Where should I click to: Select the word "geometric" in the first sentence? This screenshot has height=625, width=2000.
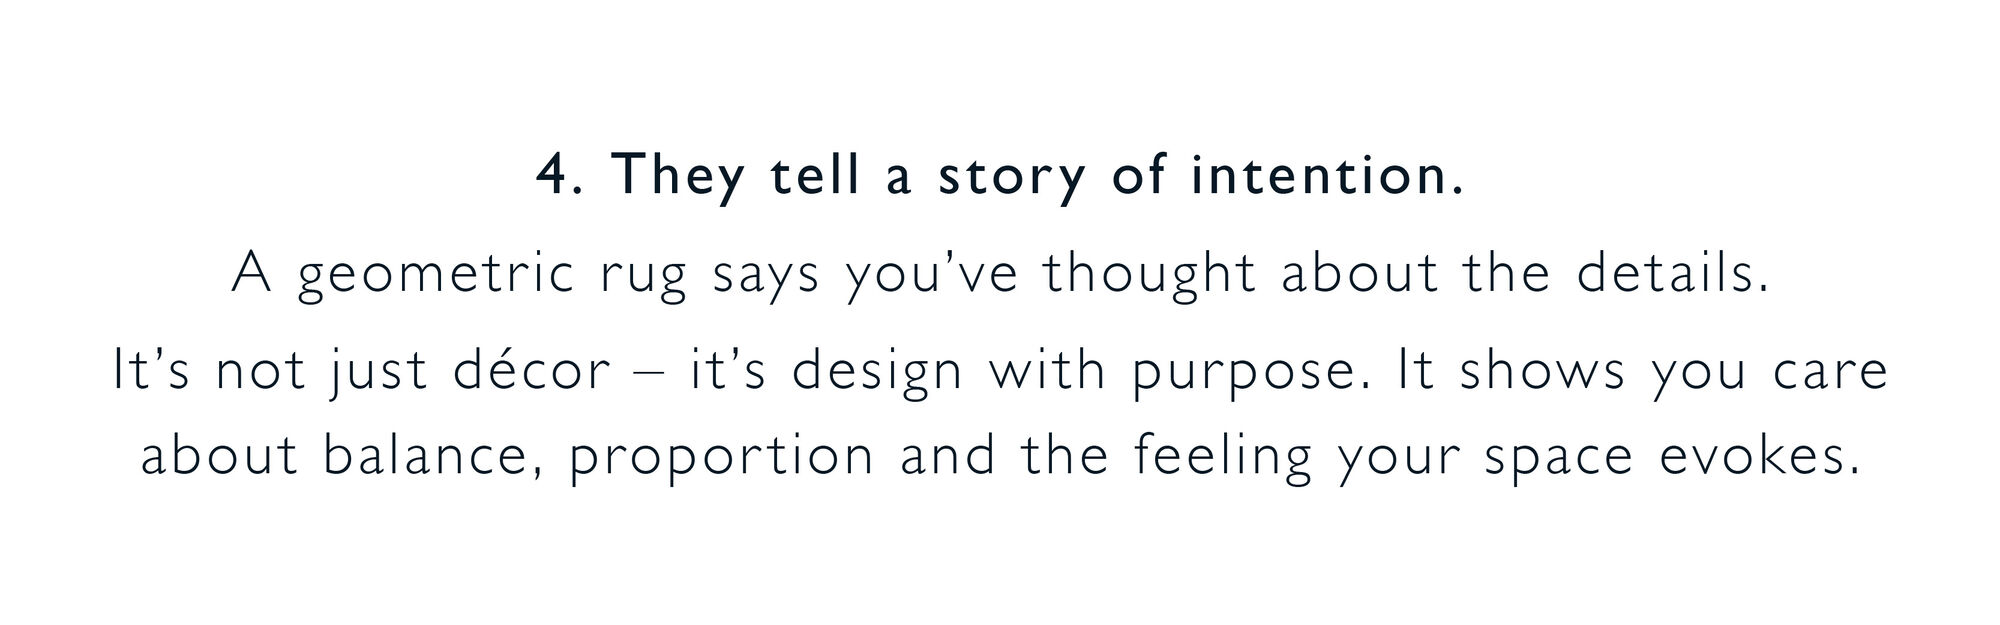tap(436, 276)
